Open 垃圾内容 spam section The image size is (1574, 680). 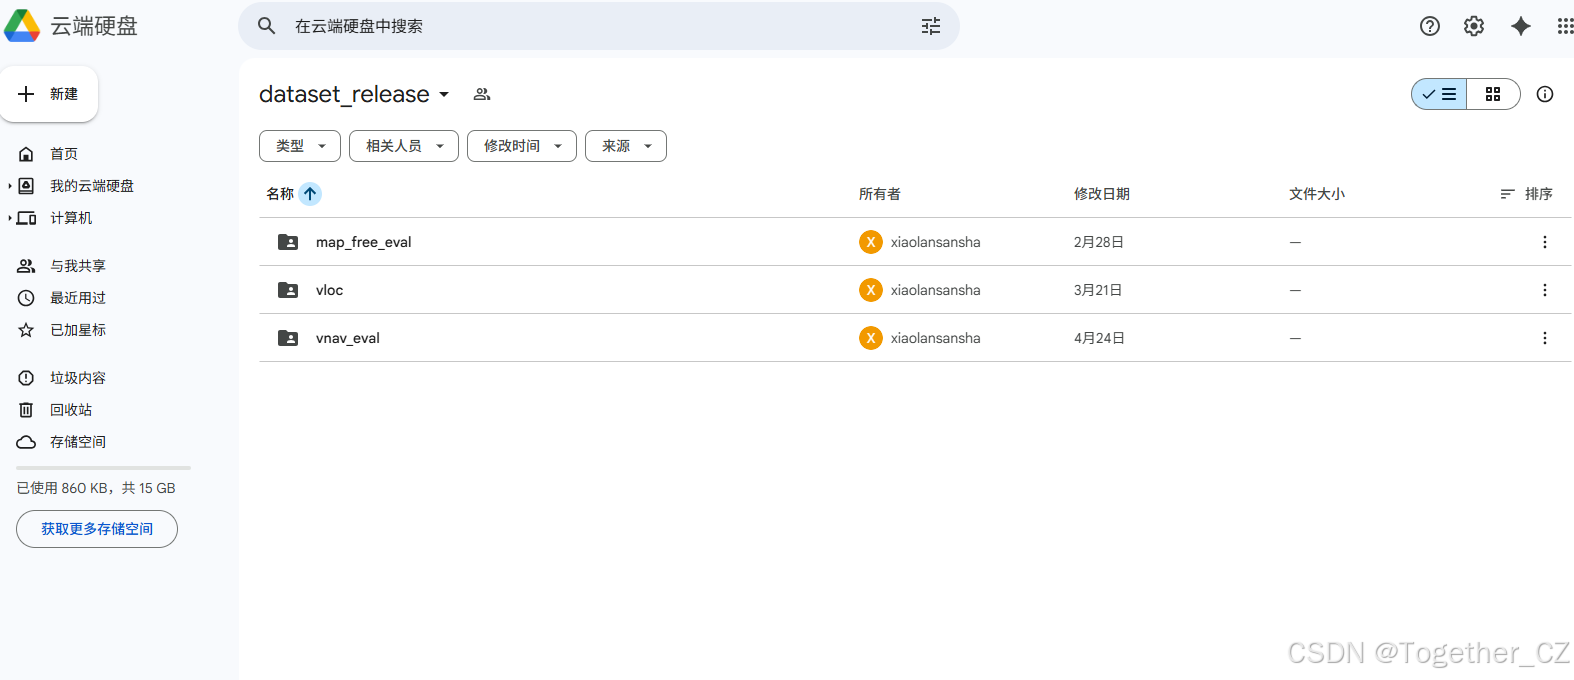coord(78,378)
